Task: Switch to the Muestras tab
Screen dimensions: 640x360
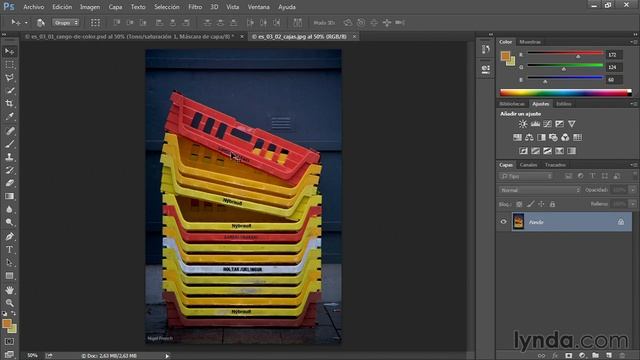Action: click(530, 42)
